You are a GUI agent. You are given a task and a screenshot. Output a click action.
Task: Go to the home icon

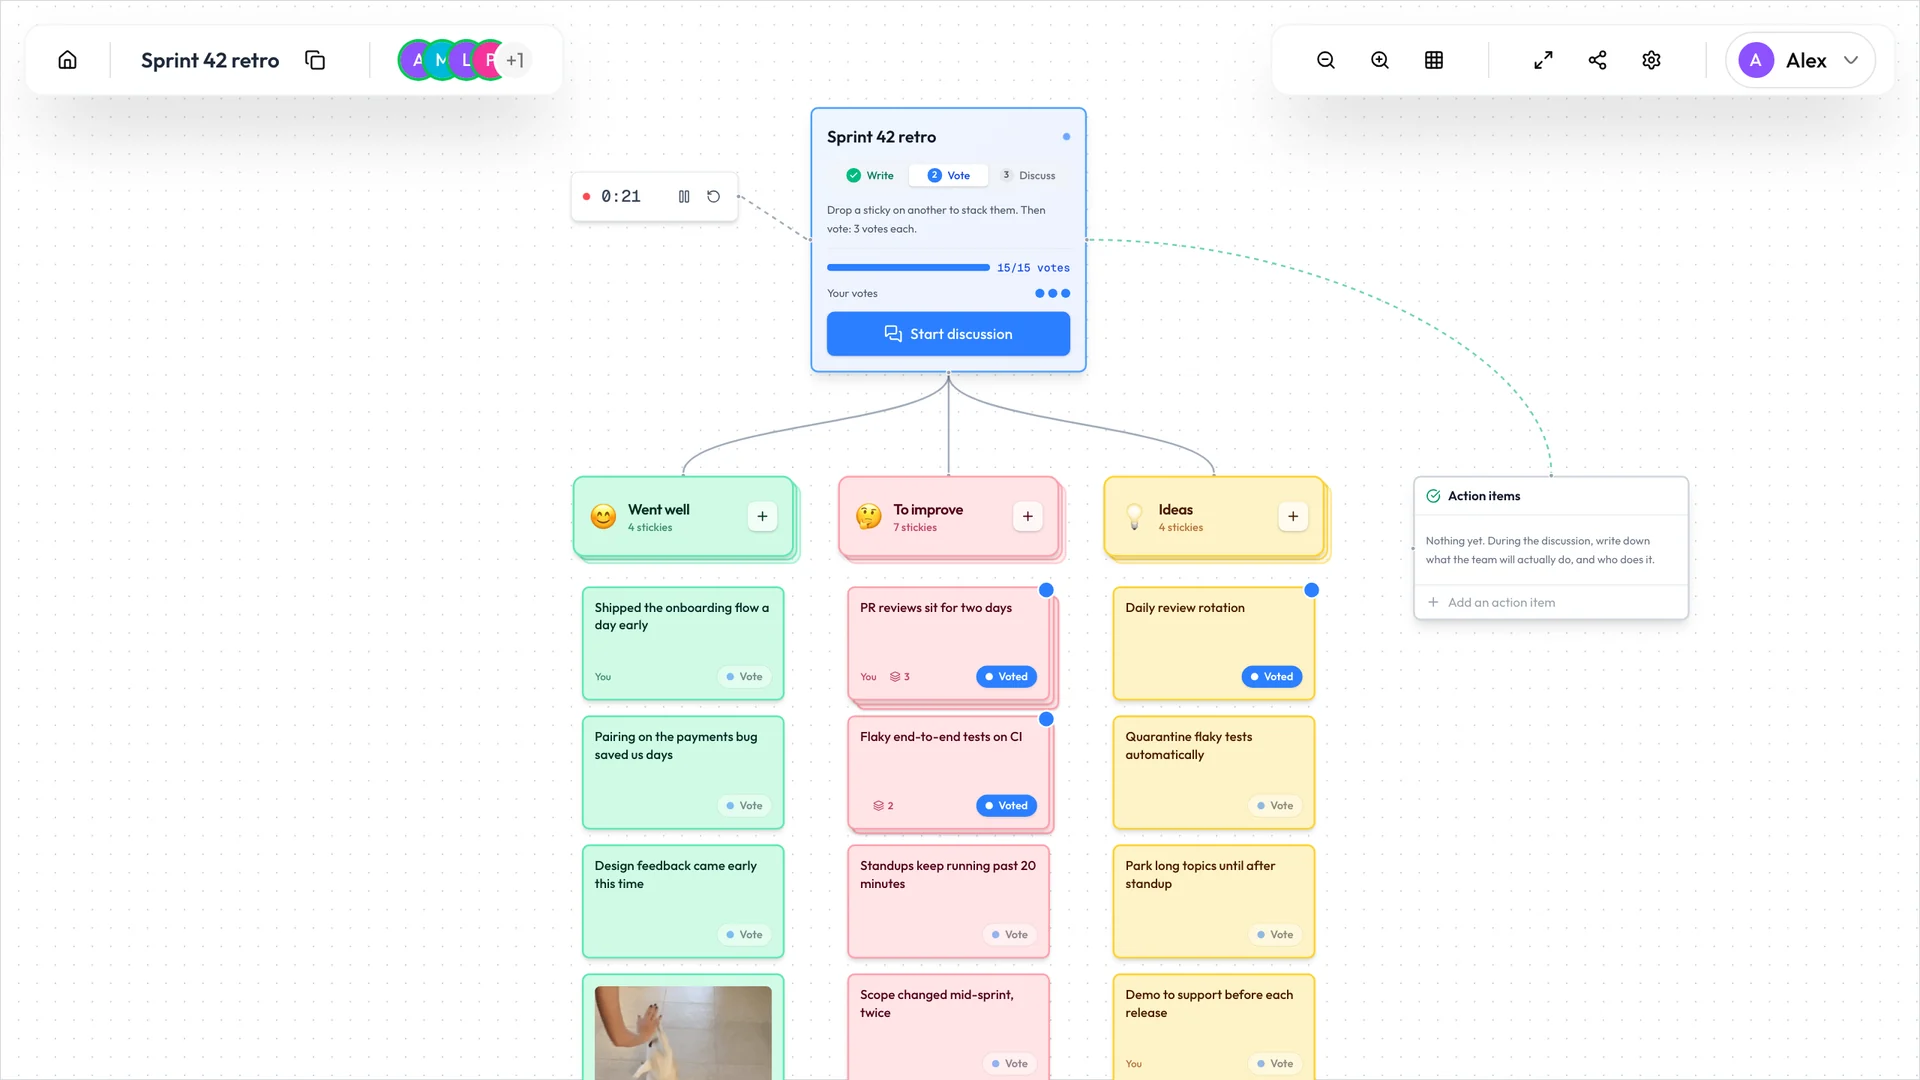click(x=67, y=60)
